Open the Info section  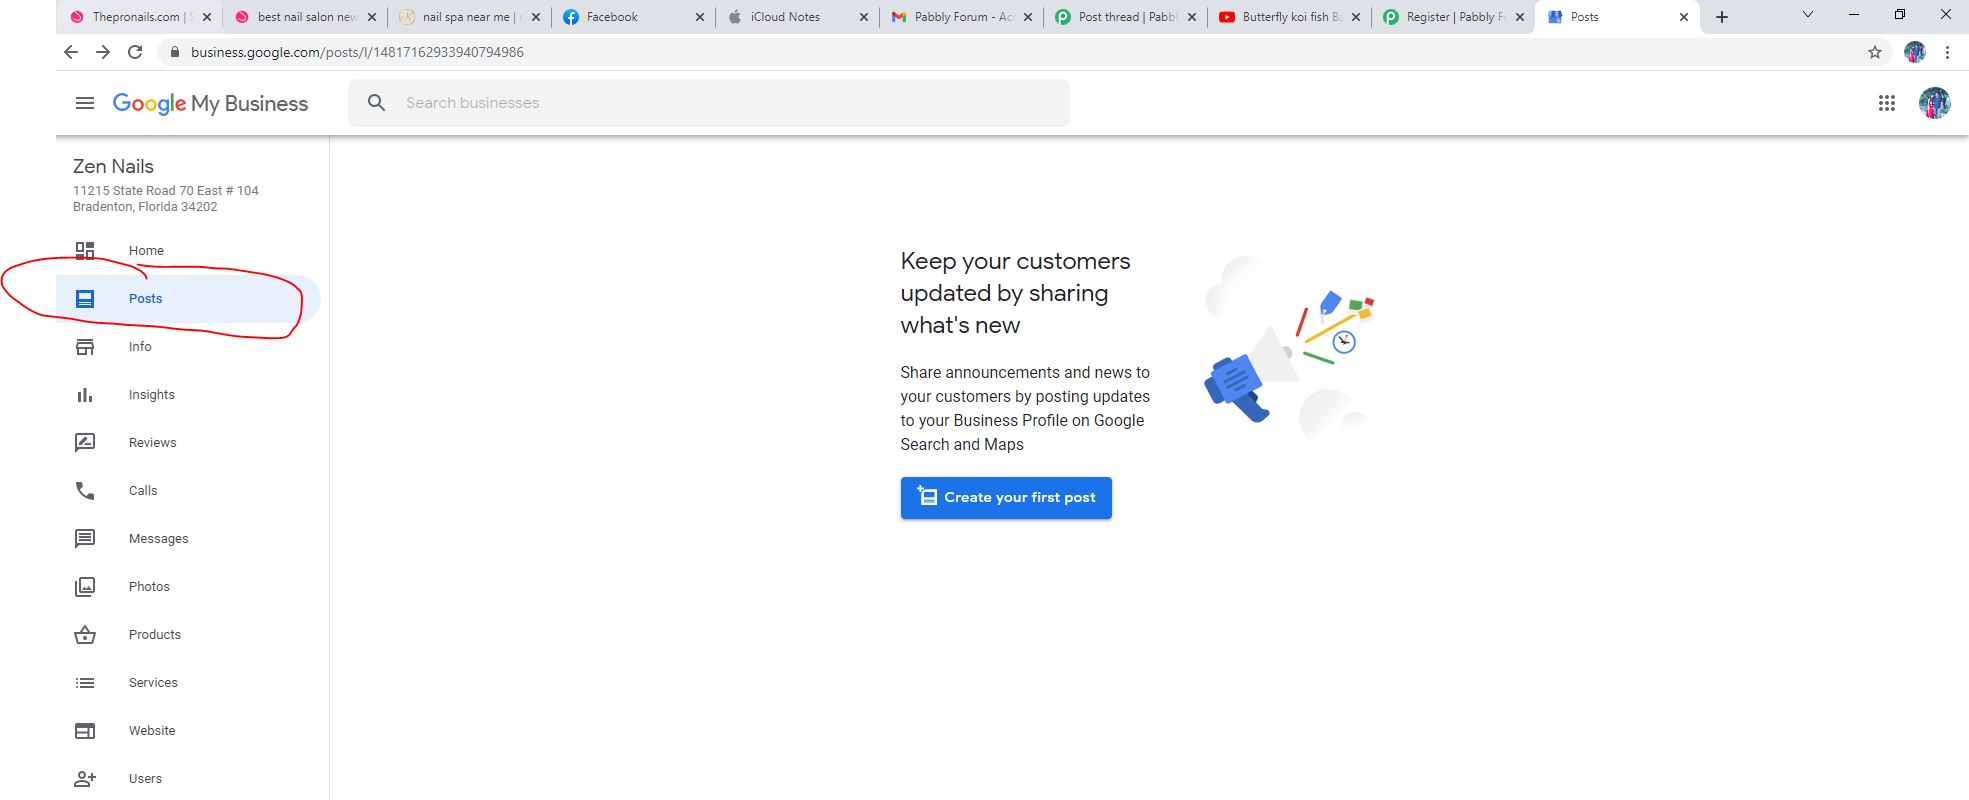140,346
